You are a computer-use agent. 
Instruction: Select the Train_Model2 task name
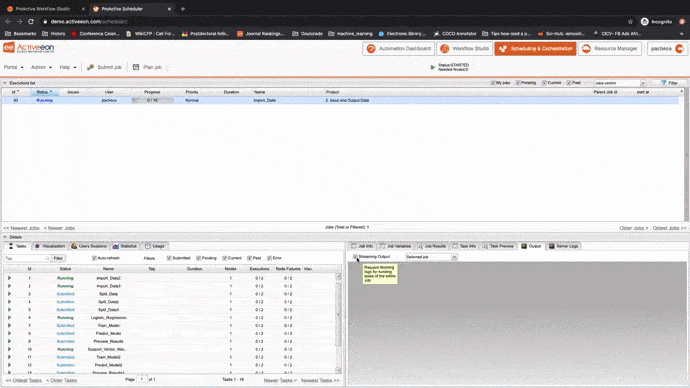(x=108, y=357)
